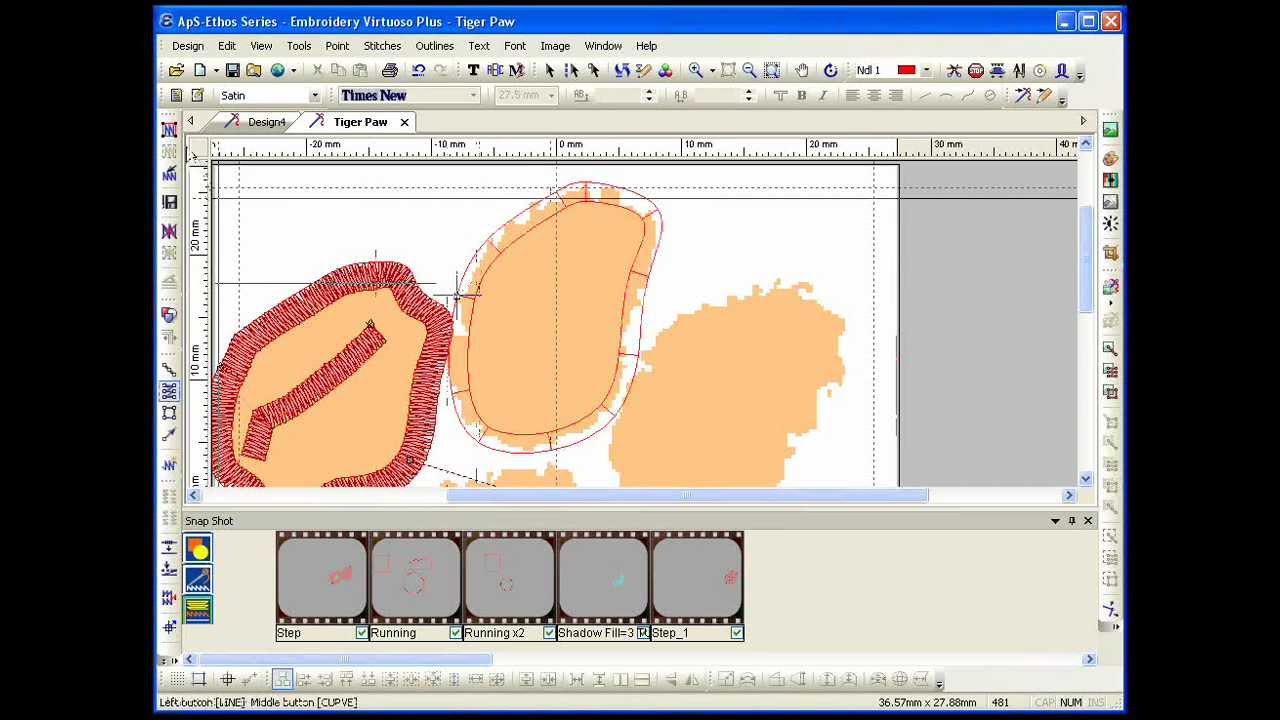Screen dimensions: 1280x720
Task: Uncheck the Running x2 snapshot checkbox
Action: pos(549,633)
